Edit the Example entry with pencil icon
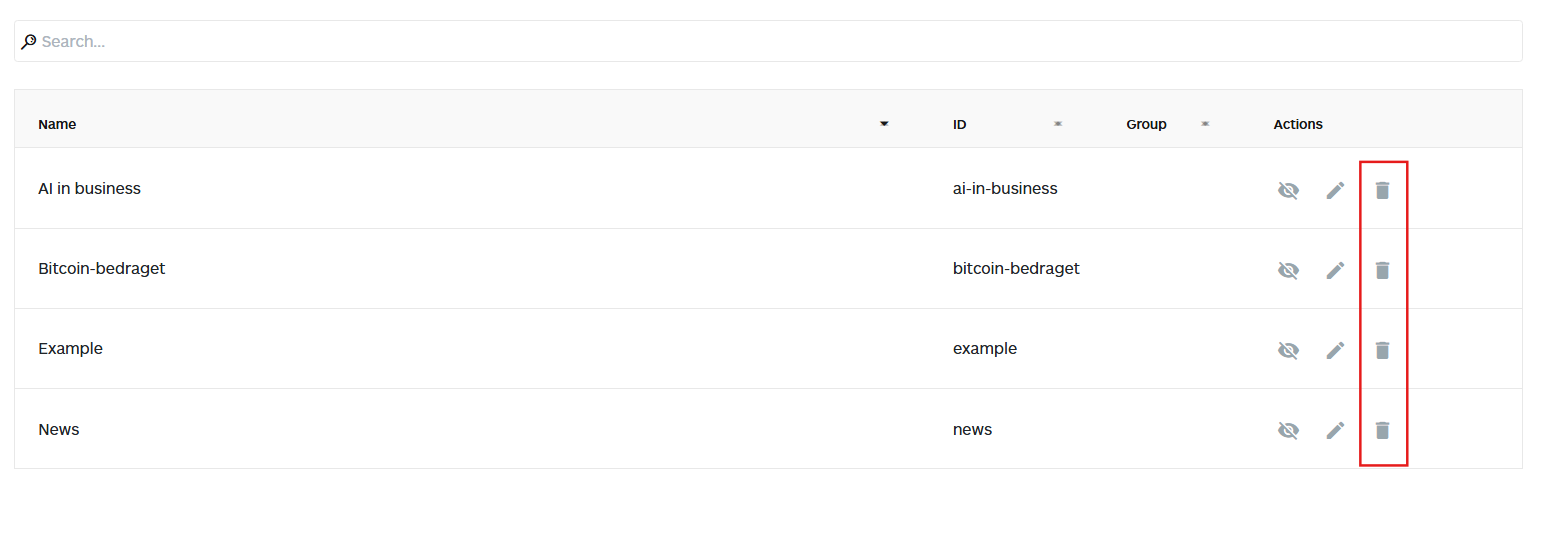 (x=1335, y=350)
